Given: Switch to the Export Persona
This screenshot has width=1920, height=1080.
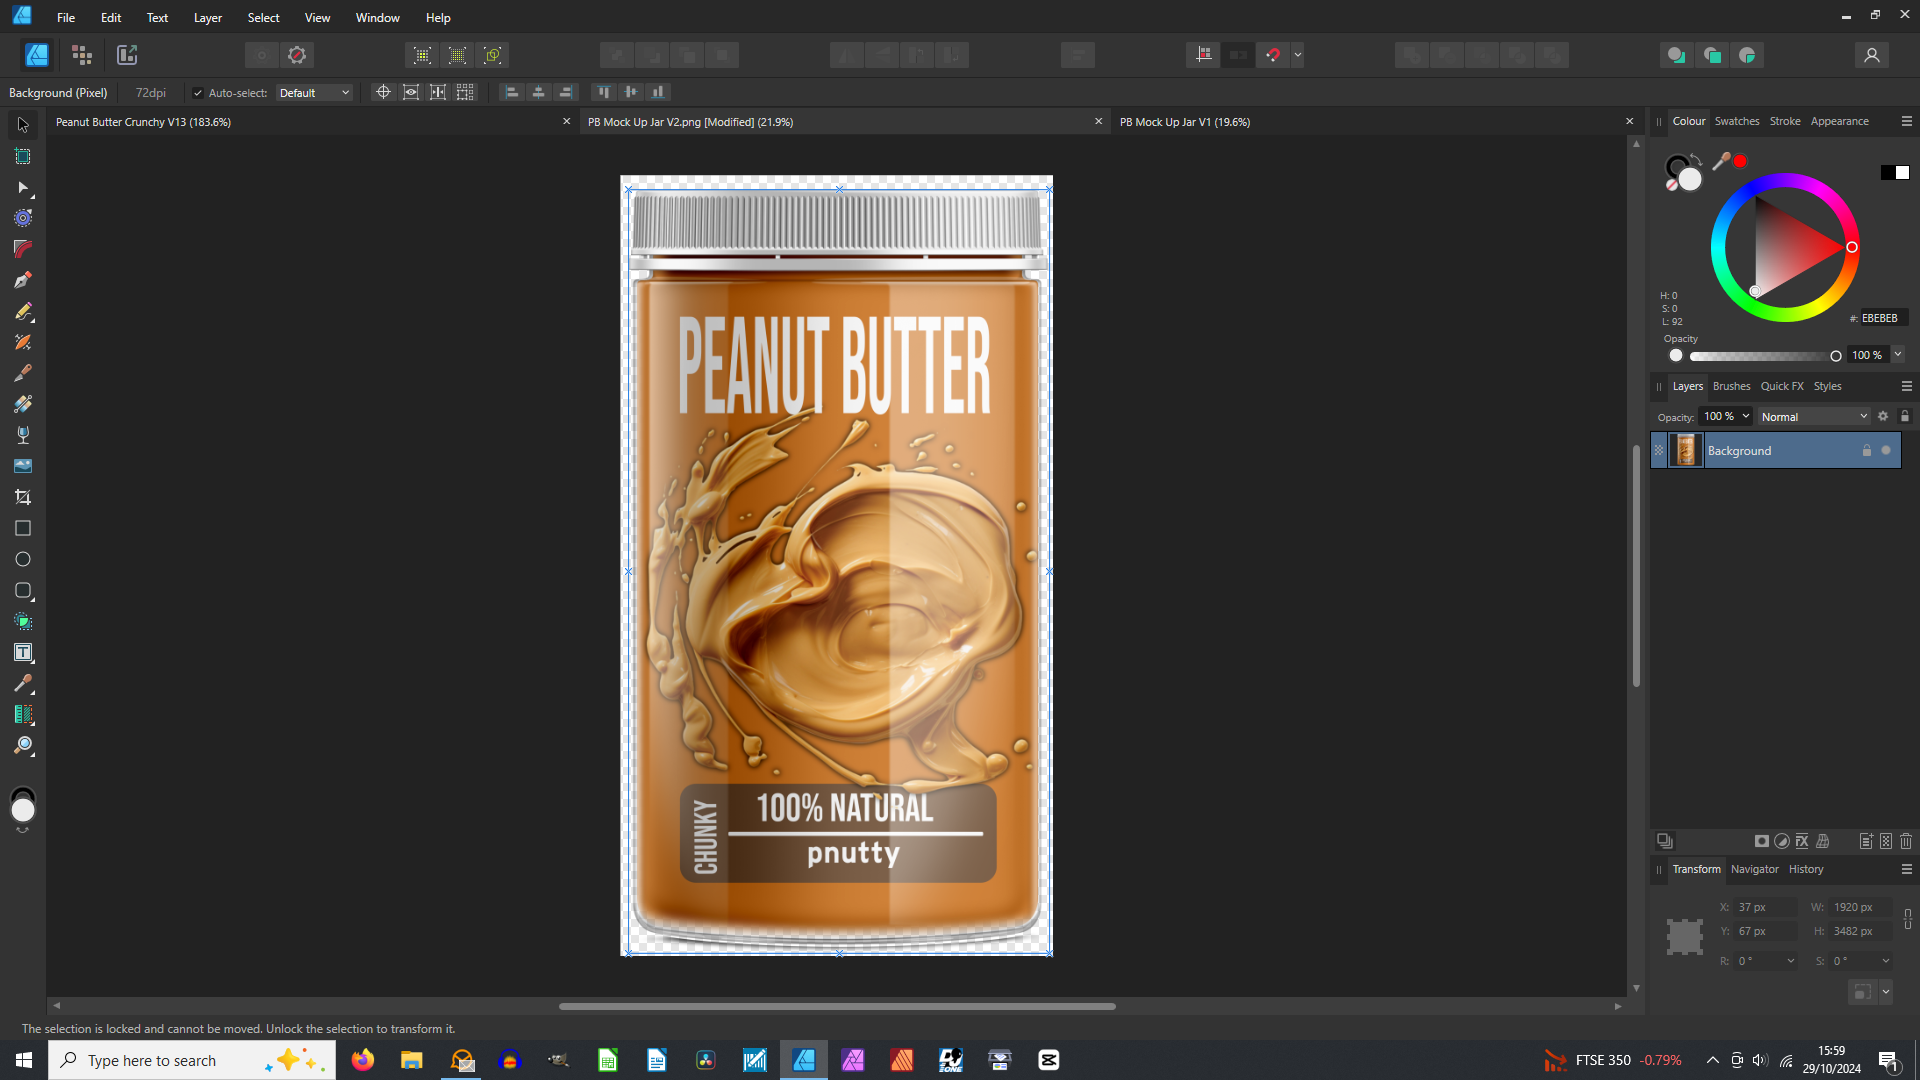Looking at the screenshot, I should click(127, 55).
